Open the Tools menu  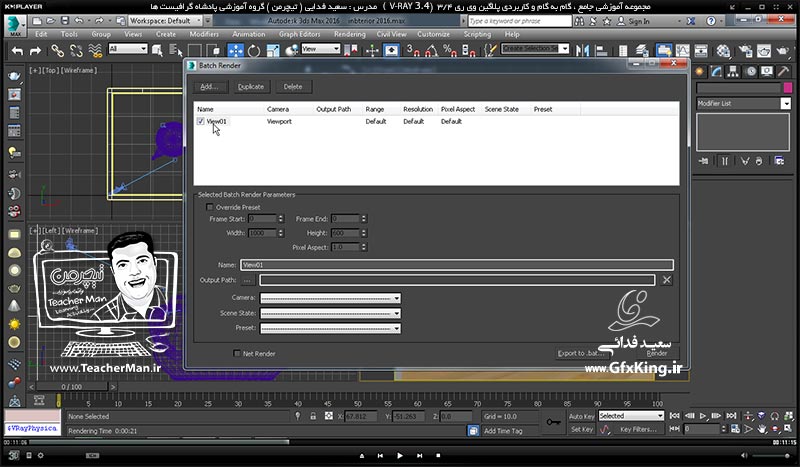pyautogui.click(x=69, y=34)
